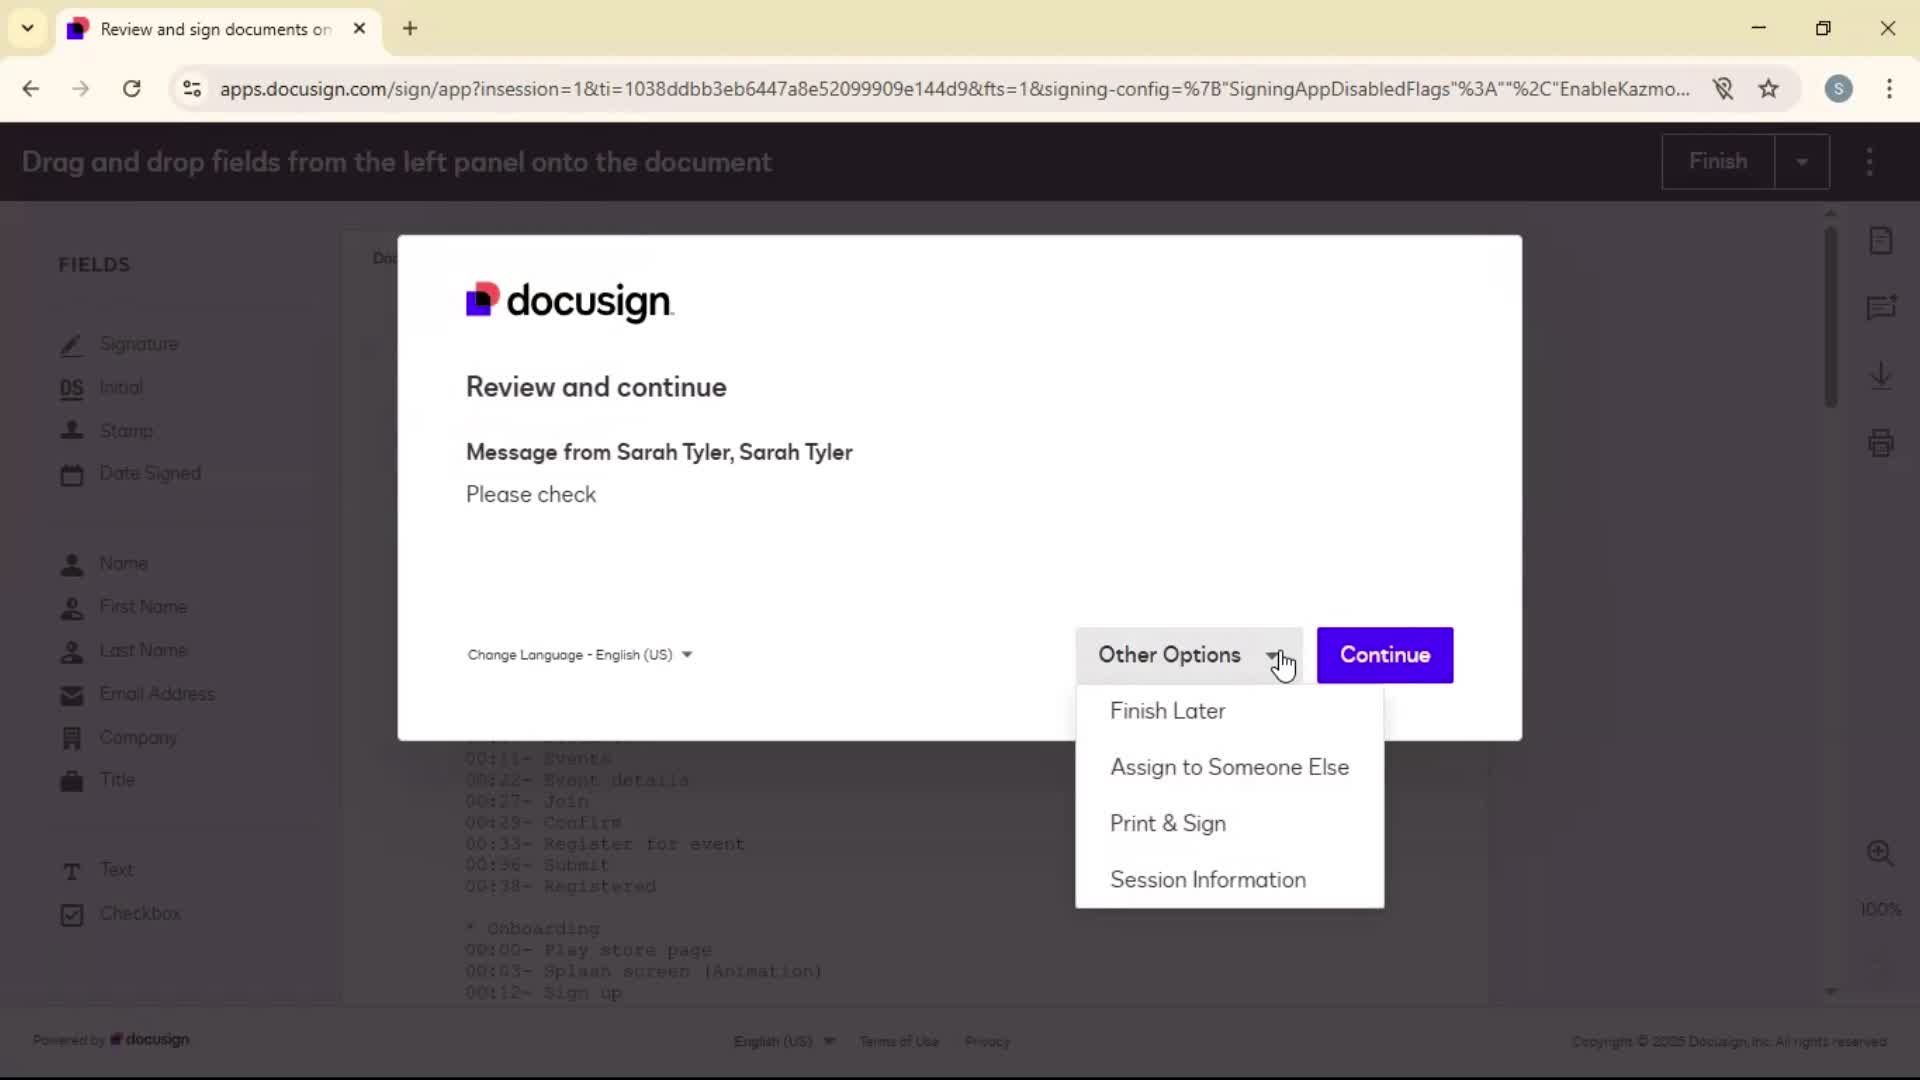1920x1080 pixels.
Task: Click the scrollbar down arrow
Action: click(1830, 992)
